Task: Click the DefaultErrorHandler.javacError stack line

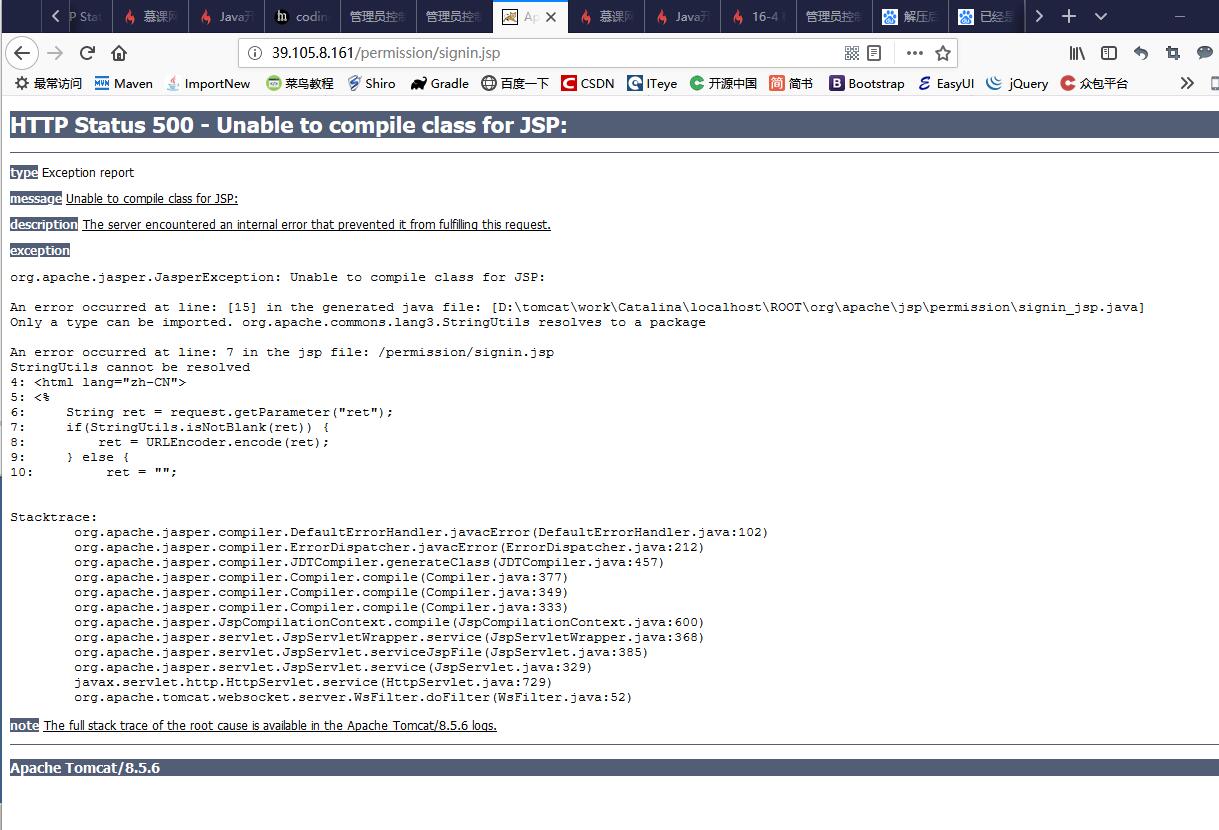Action: 421,532
